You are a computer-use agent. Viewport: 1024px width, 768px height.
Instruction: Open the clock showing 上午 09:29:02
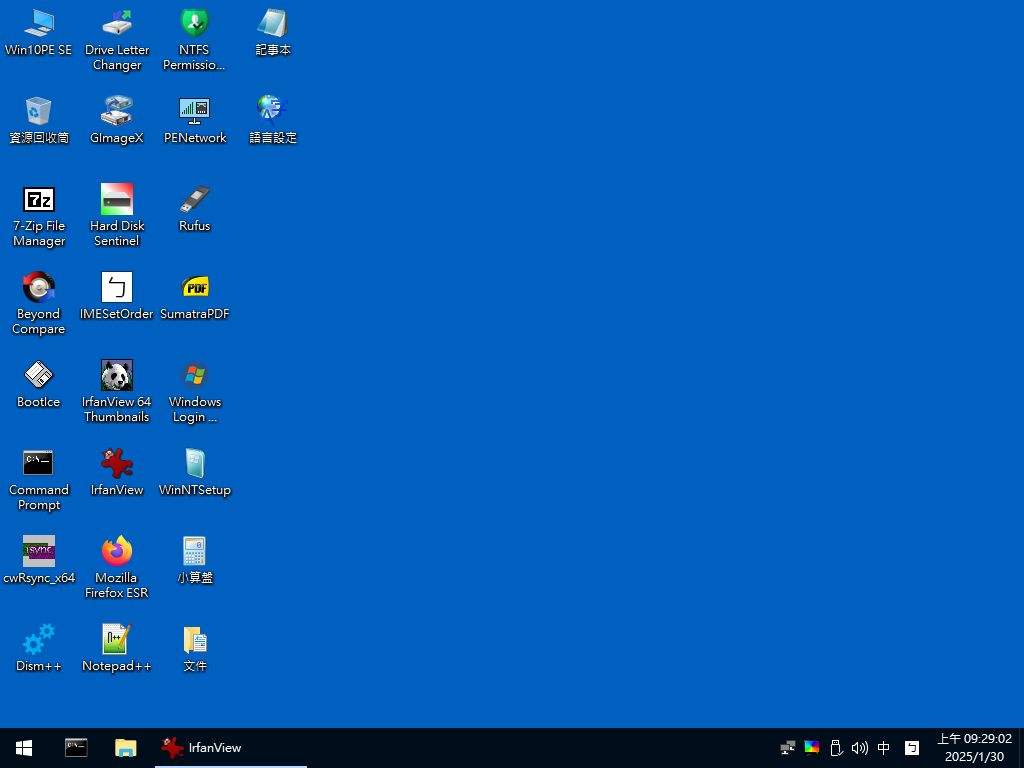[974, 748]
